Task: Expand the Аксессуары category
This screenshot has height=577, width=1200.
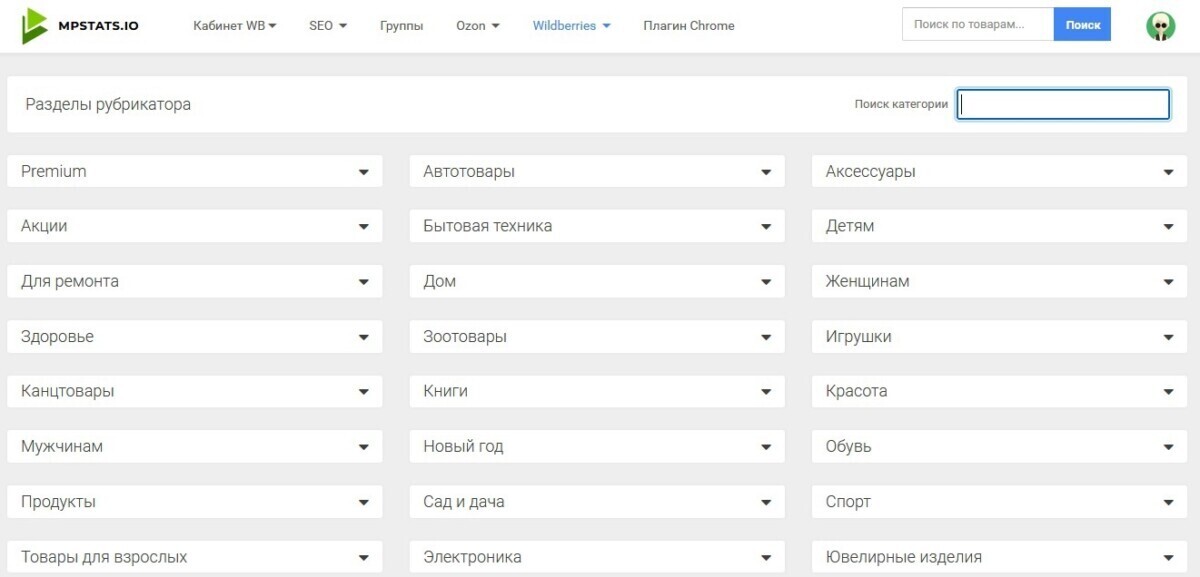Action: (x=1000, y=172)
